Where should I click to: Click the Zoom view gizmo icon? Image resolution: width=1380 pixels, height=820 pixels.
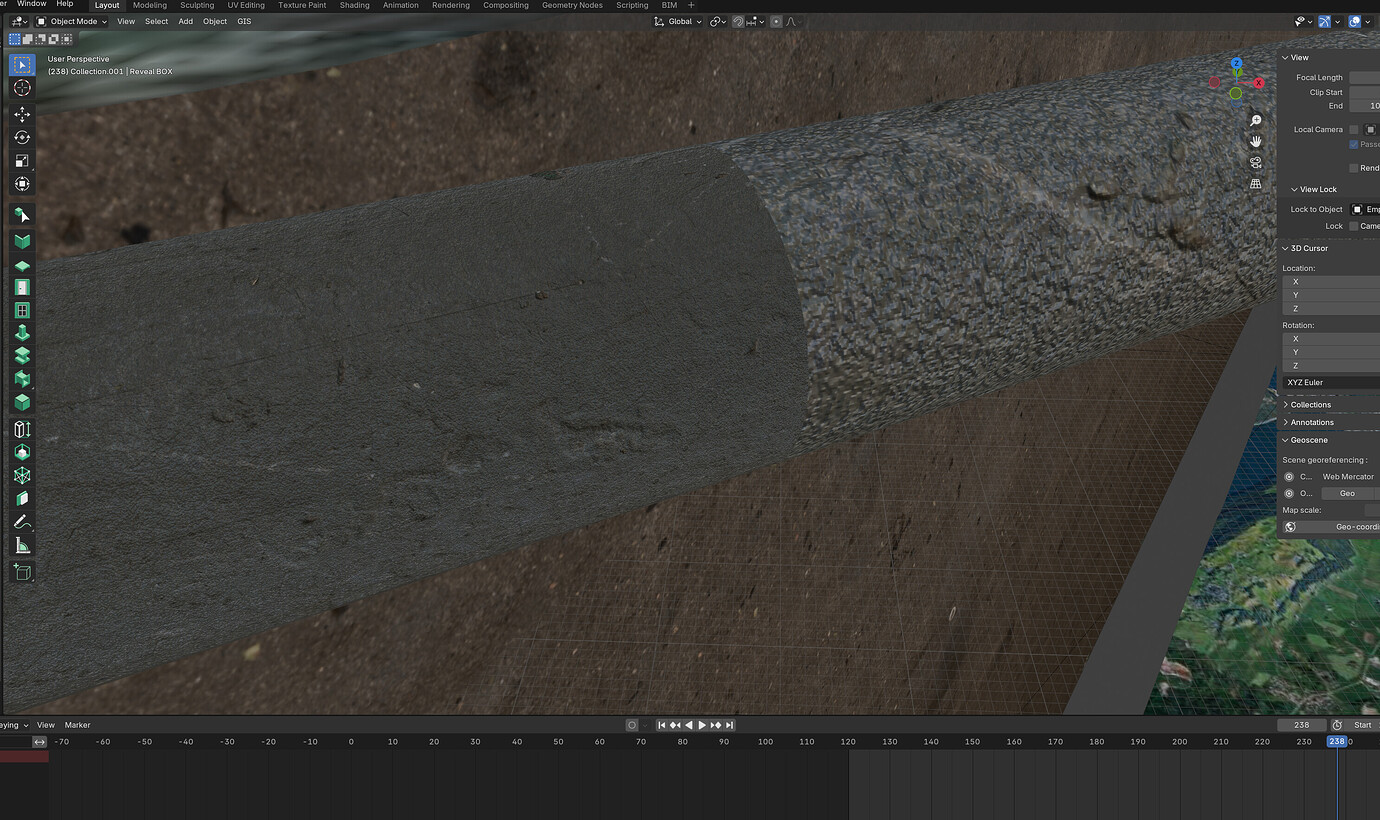click(1256, 120)
